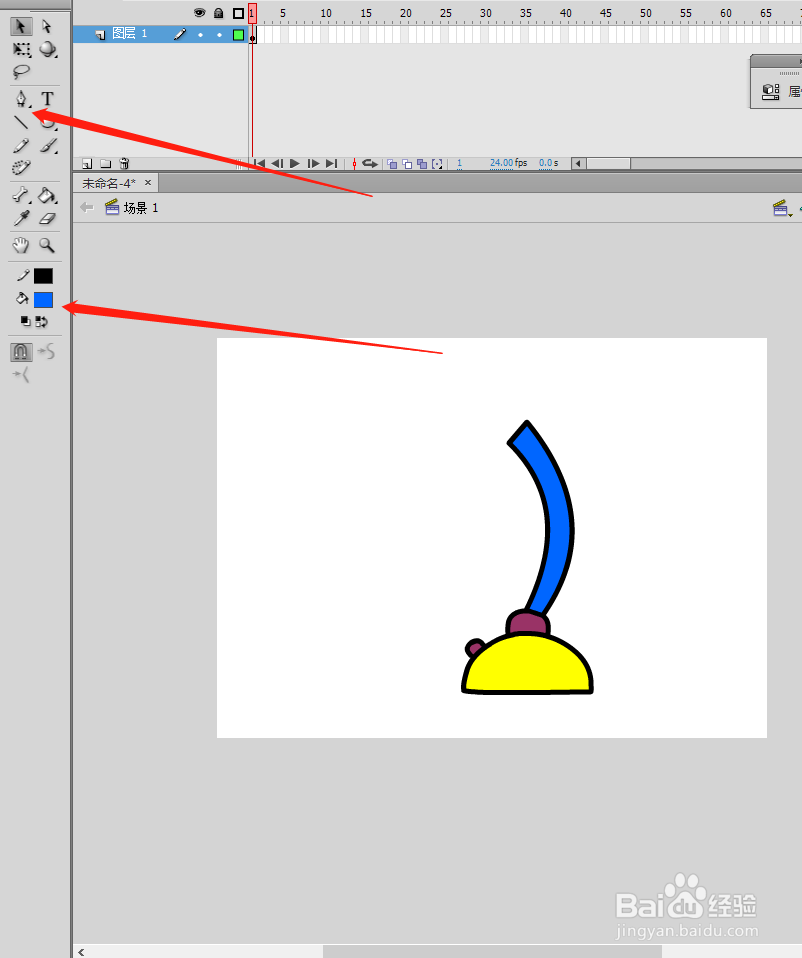Toggle Onion Skin Outlines
This screenshot has height=958, width=802.
click(x=407, y=164)
